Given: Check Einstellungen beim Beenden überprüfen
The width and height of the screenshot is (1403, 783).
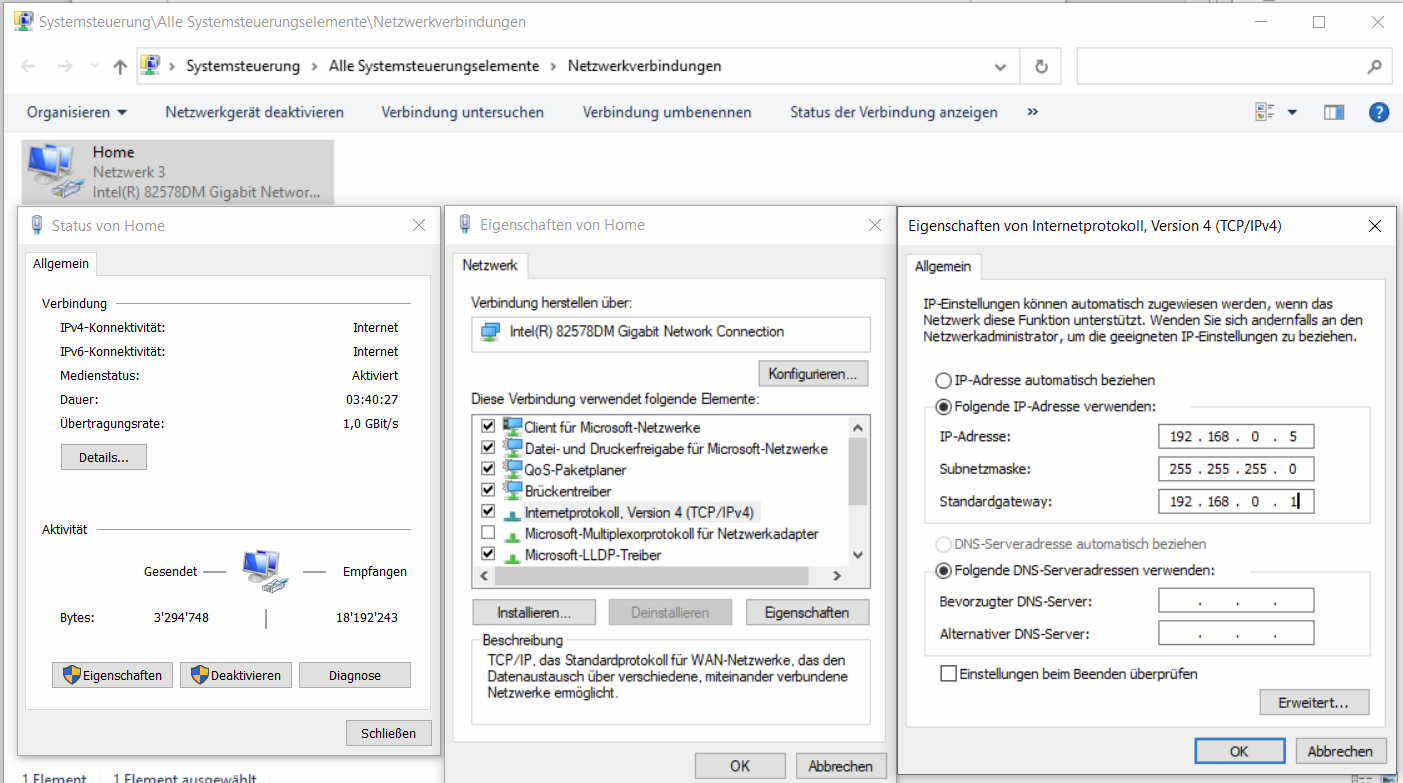Looking at the screenshot, I should [x=948, y=674].
